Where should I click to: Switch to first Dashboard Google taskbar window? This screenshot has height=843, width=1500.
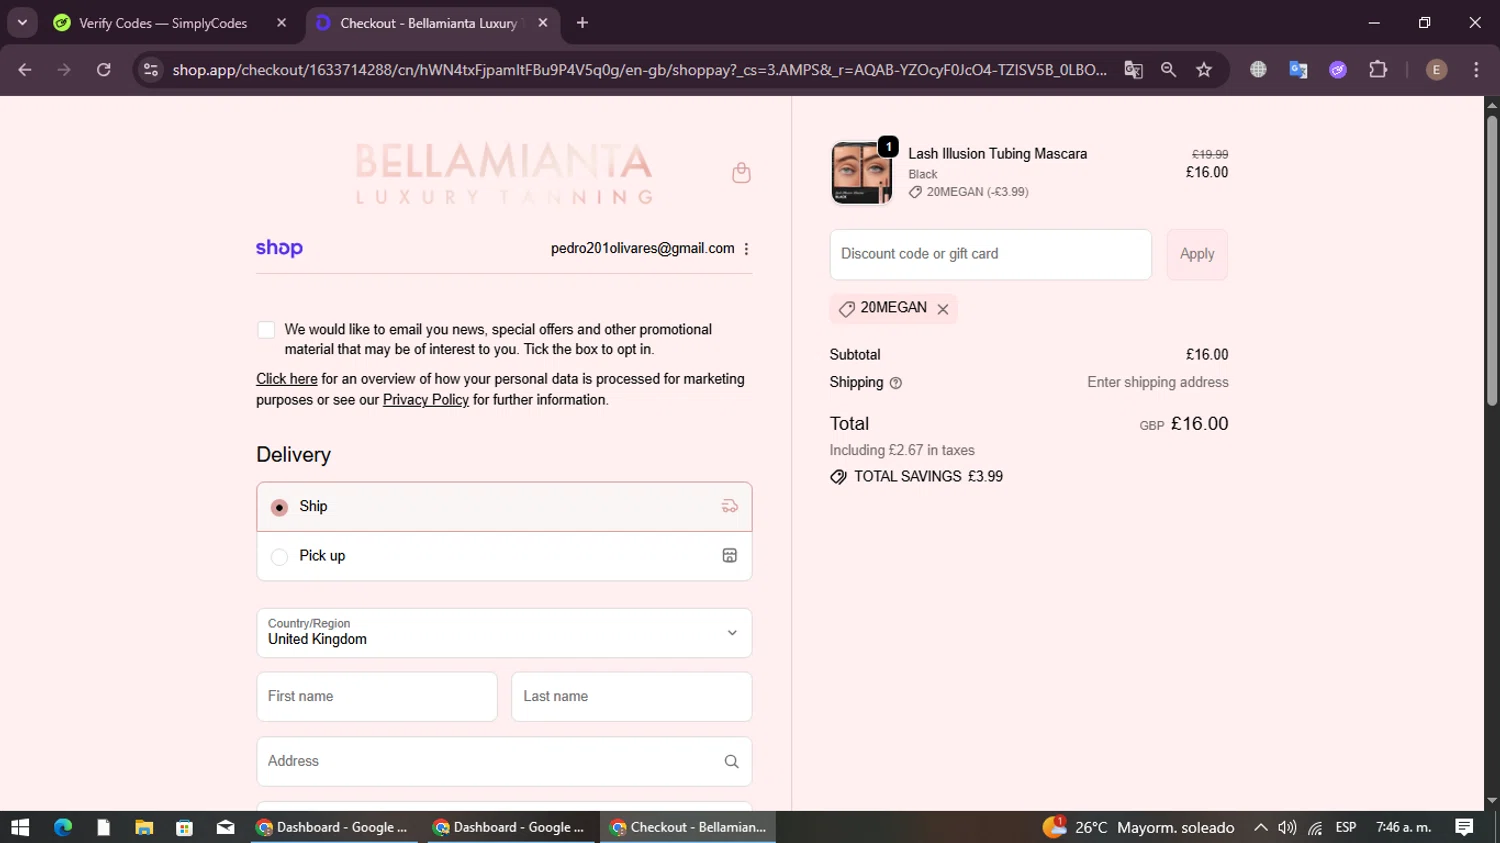(x=334, y=827)
